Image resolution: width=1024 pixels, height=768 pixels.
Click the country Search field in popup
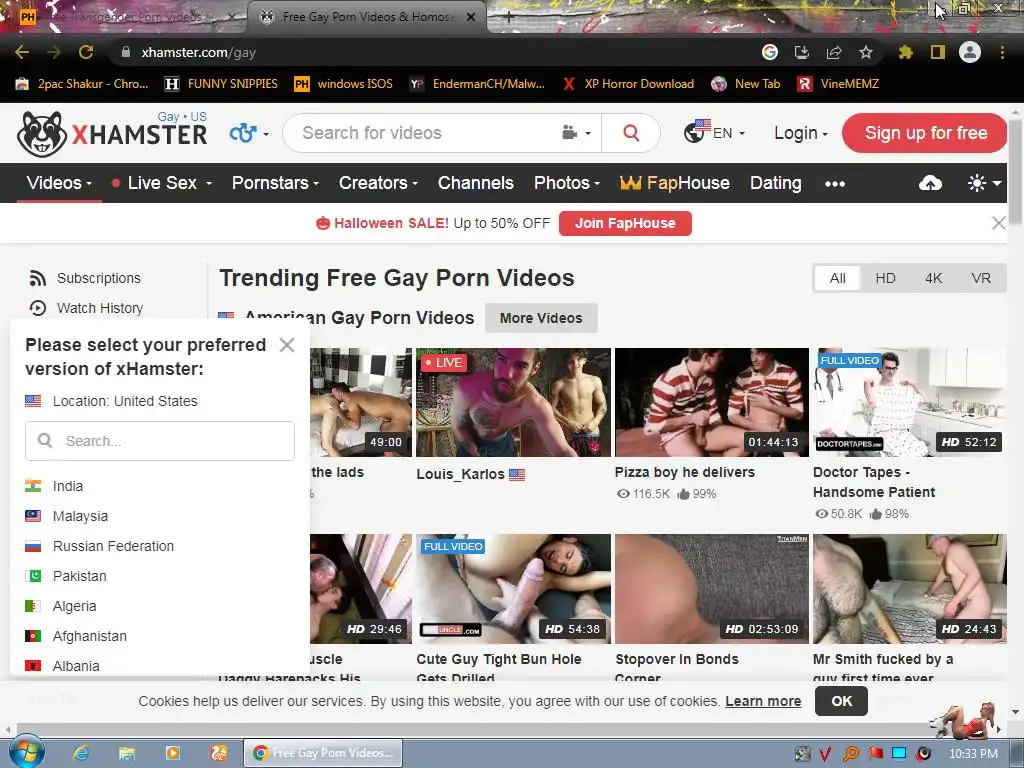(x=160, y=441)
